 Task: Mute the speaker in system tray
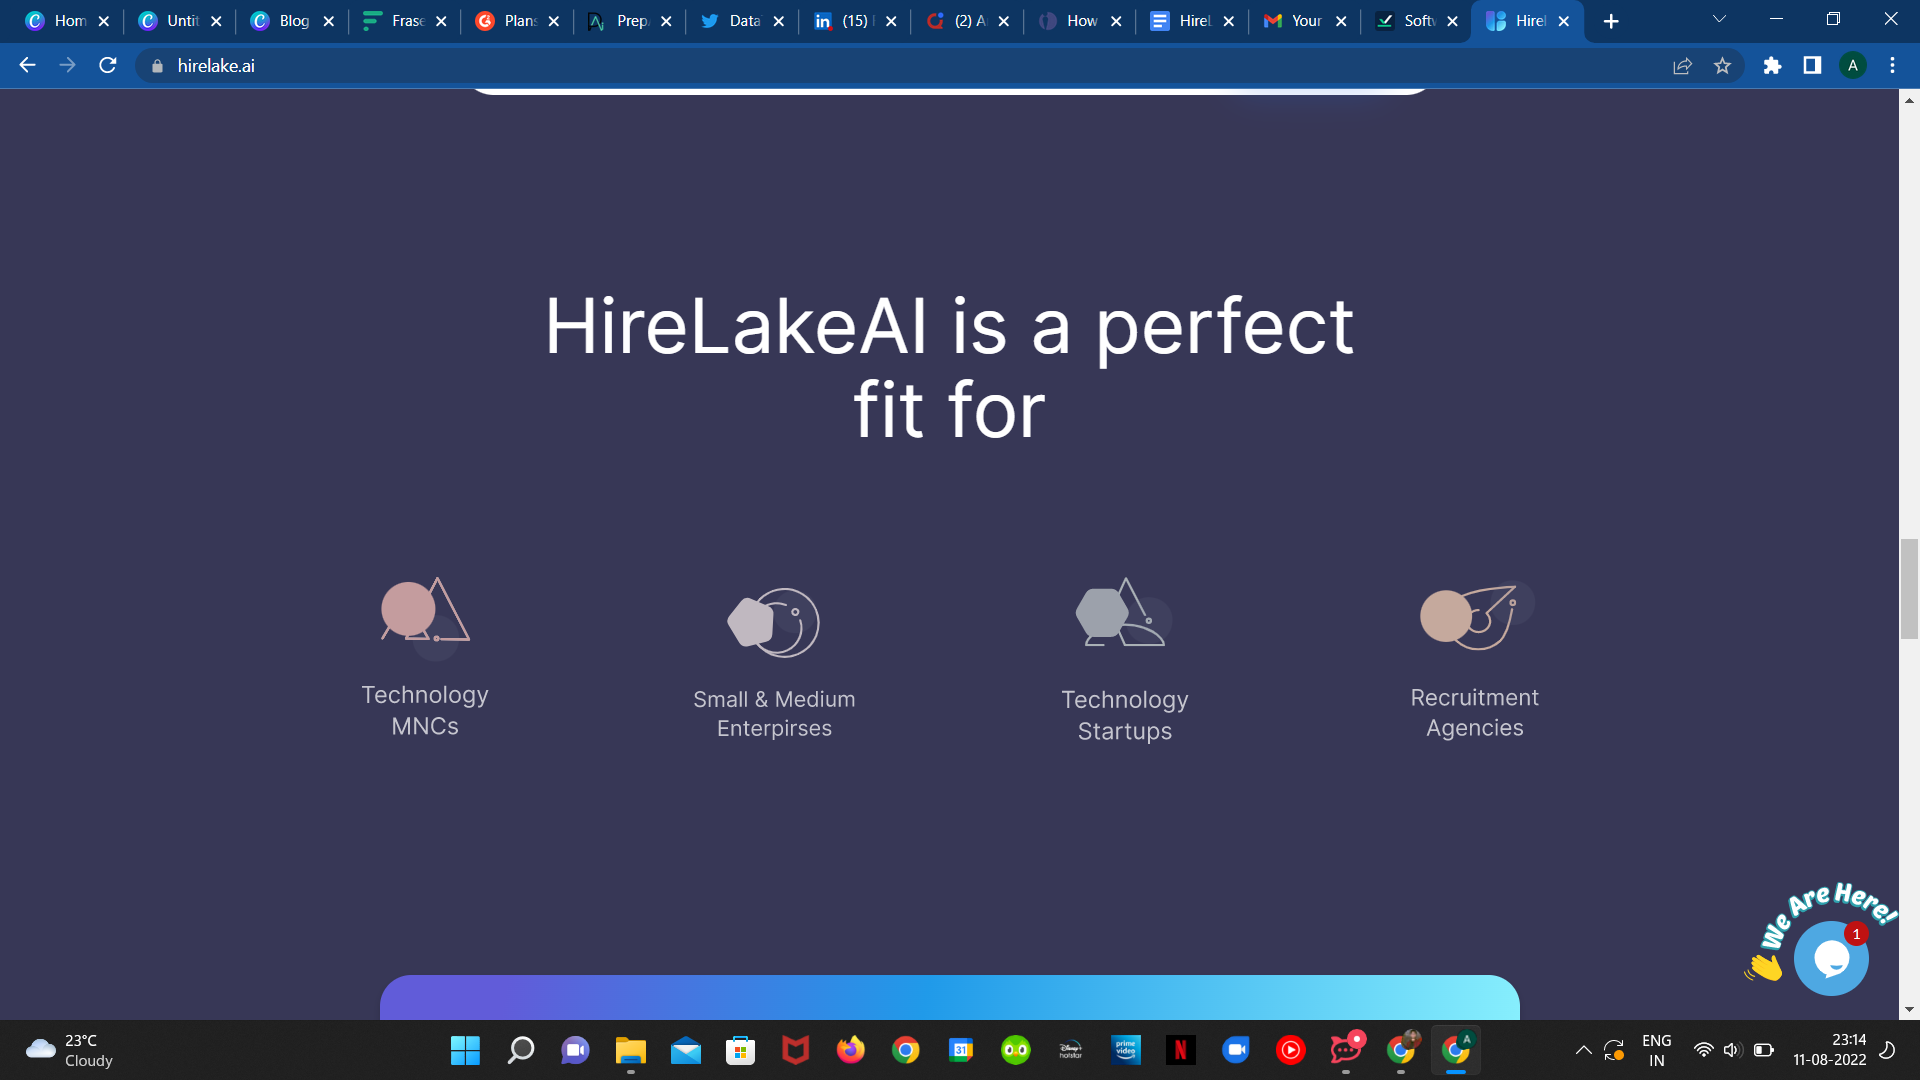point(1731,1050)
